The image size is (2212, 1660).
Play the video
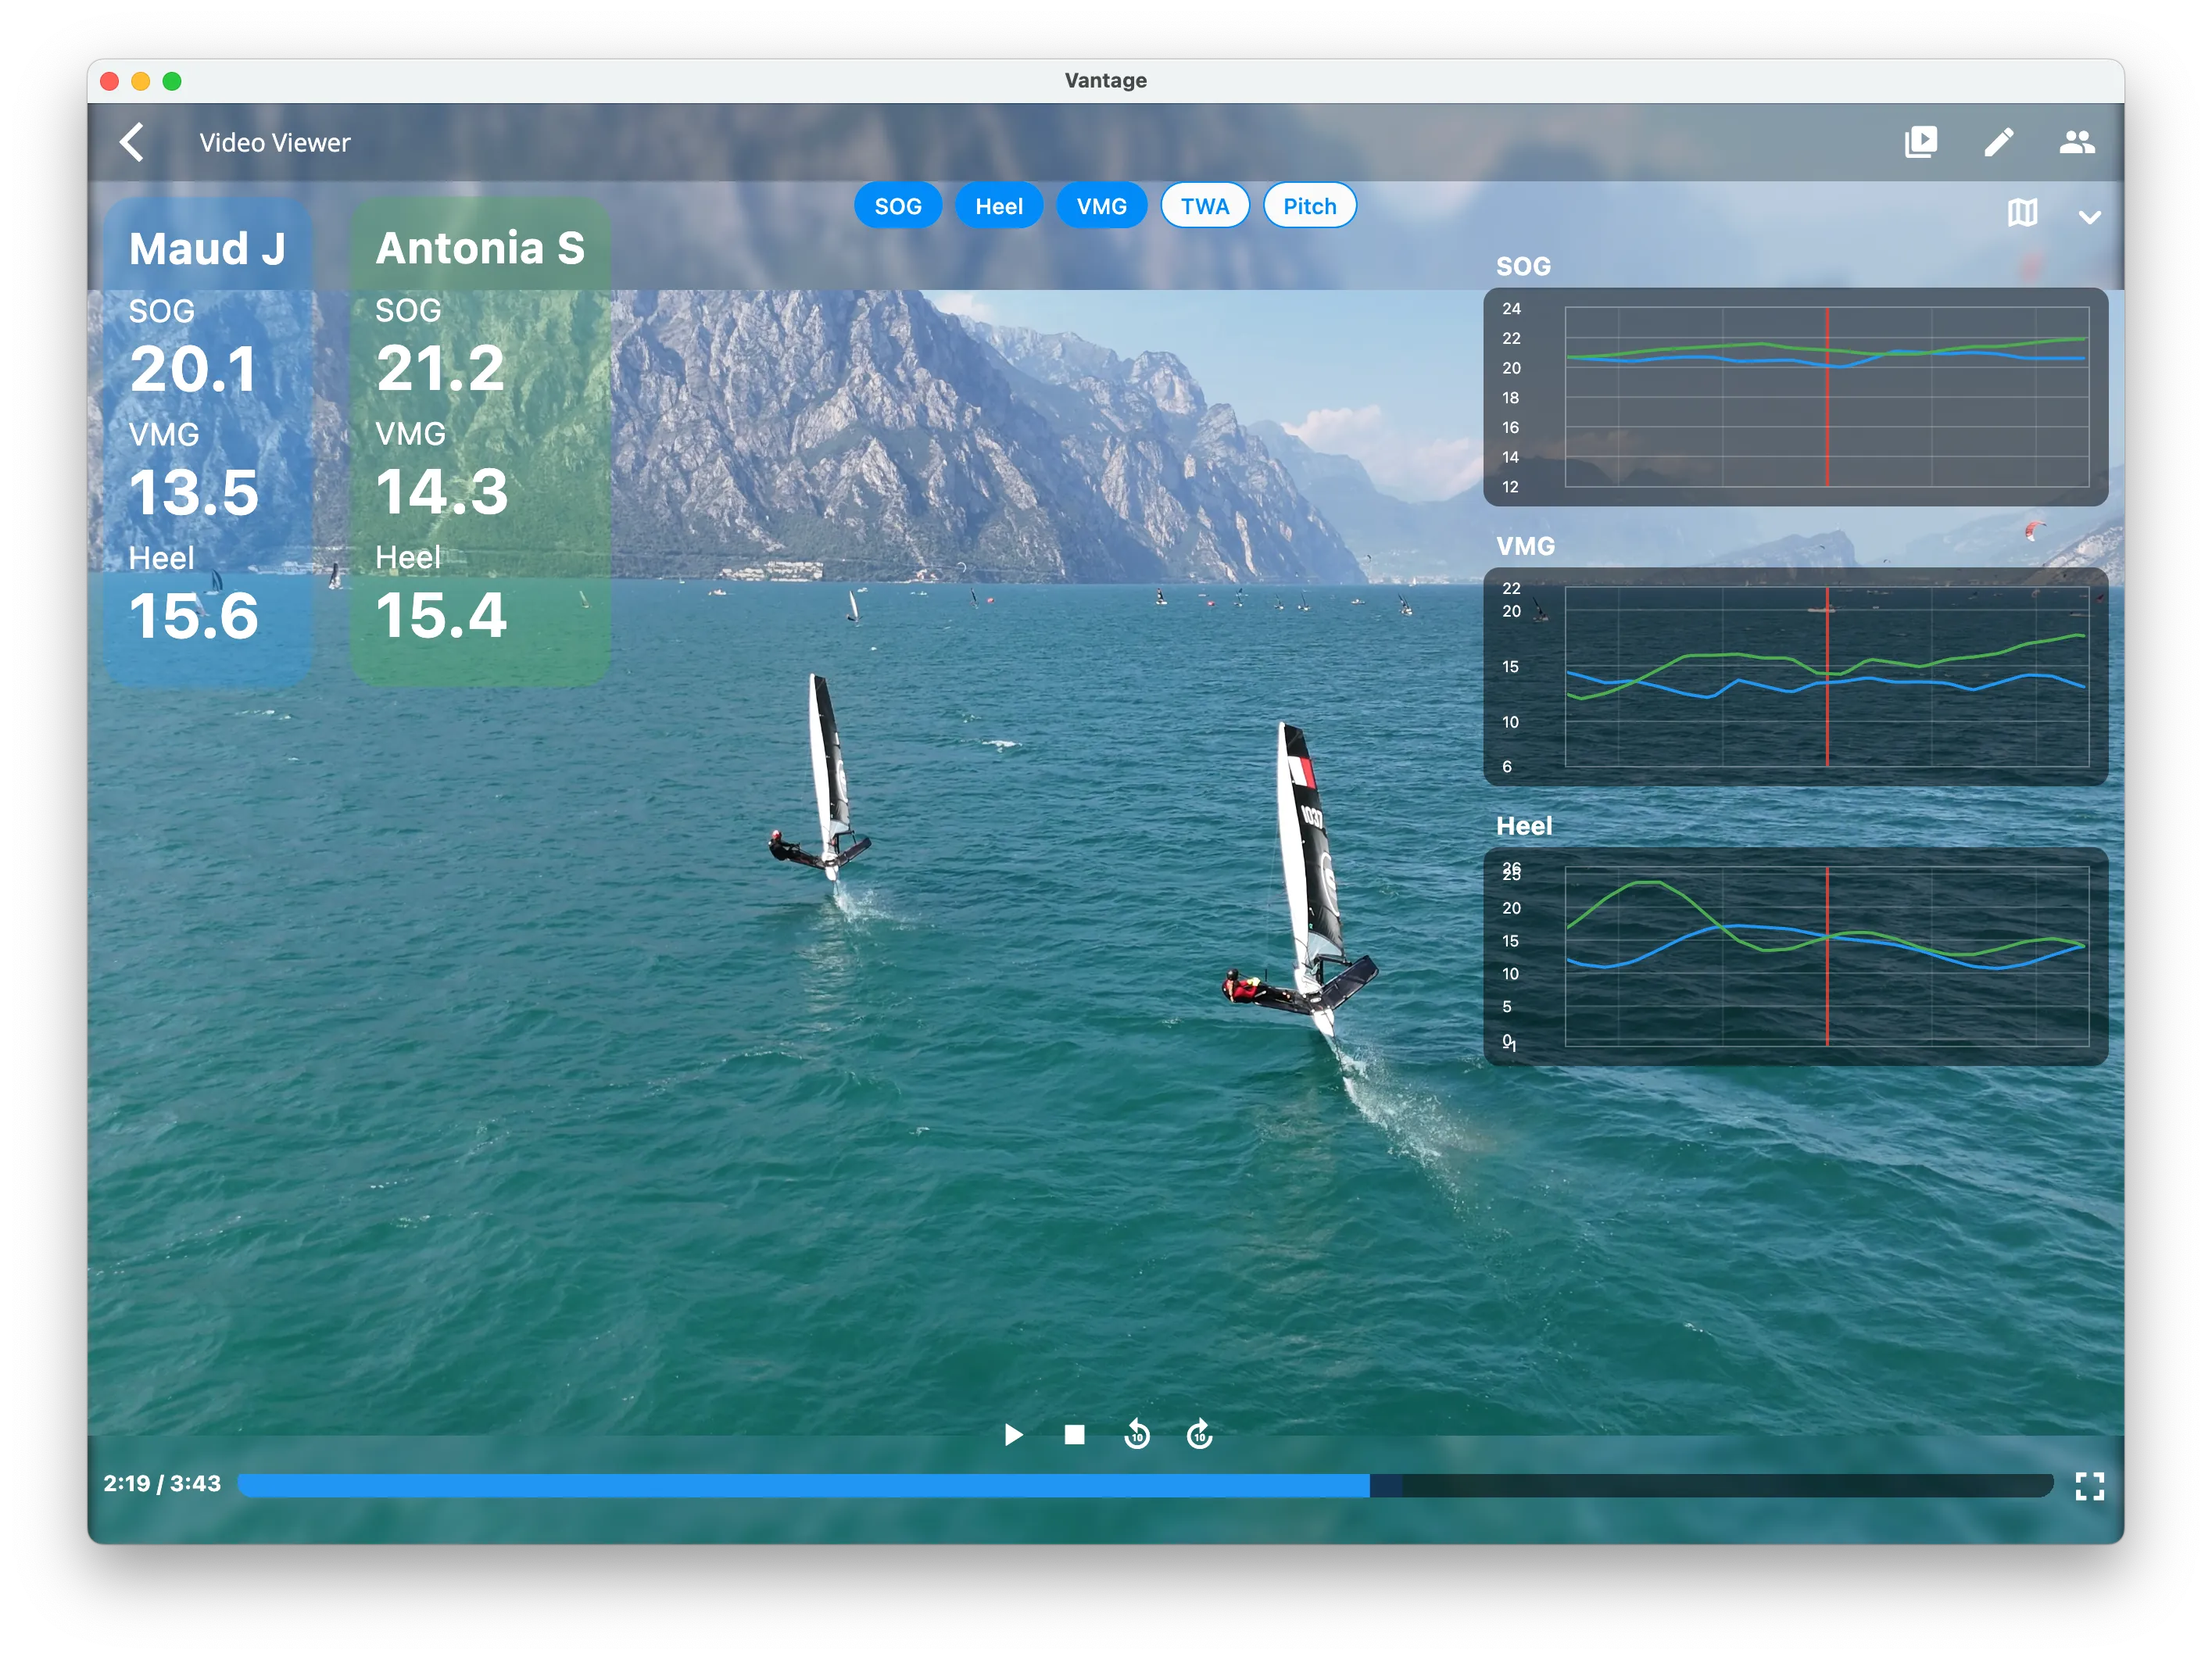1013,1435
